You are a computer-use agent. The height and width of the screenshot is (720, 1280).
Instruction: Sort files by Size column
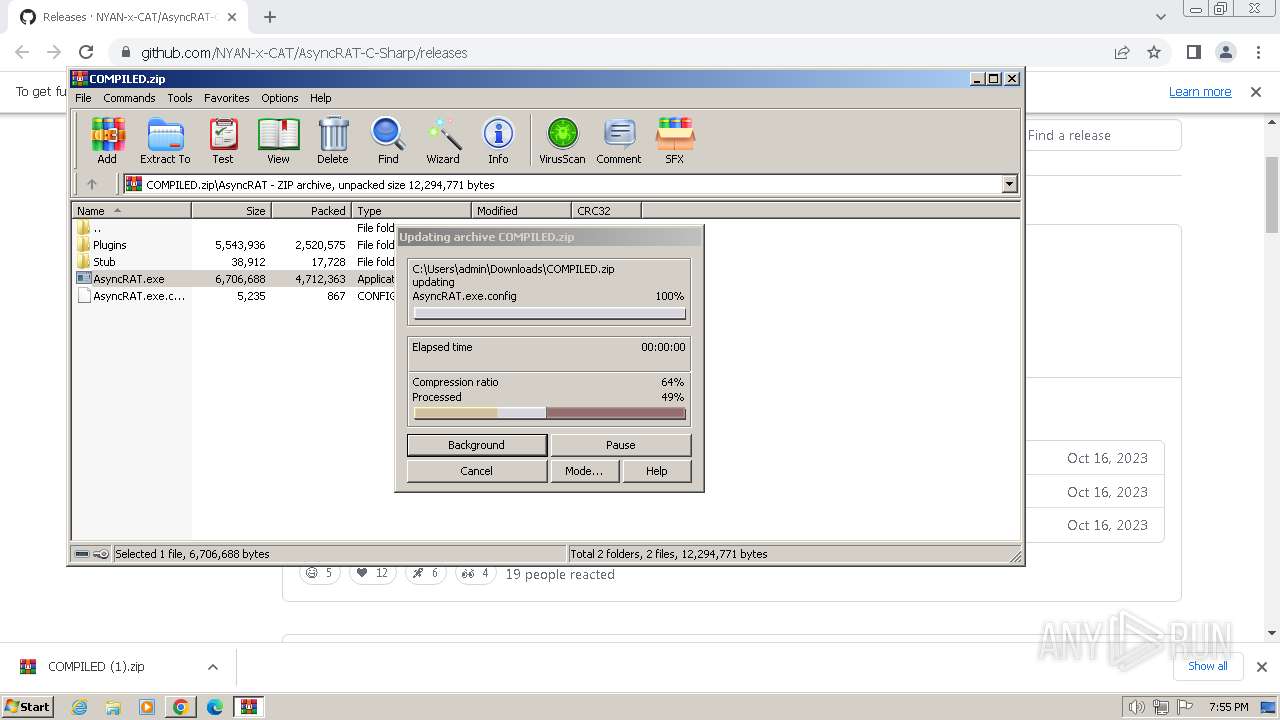[231, 210]
